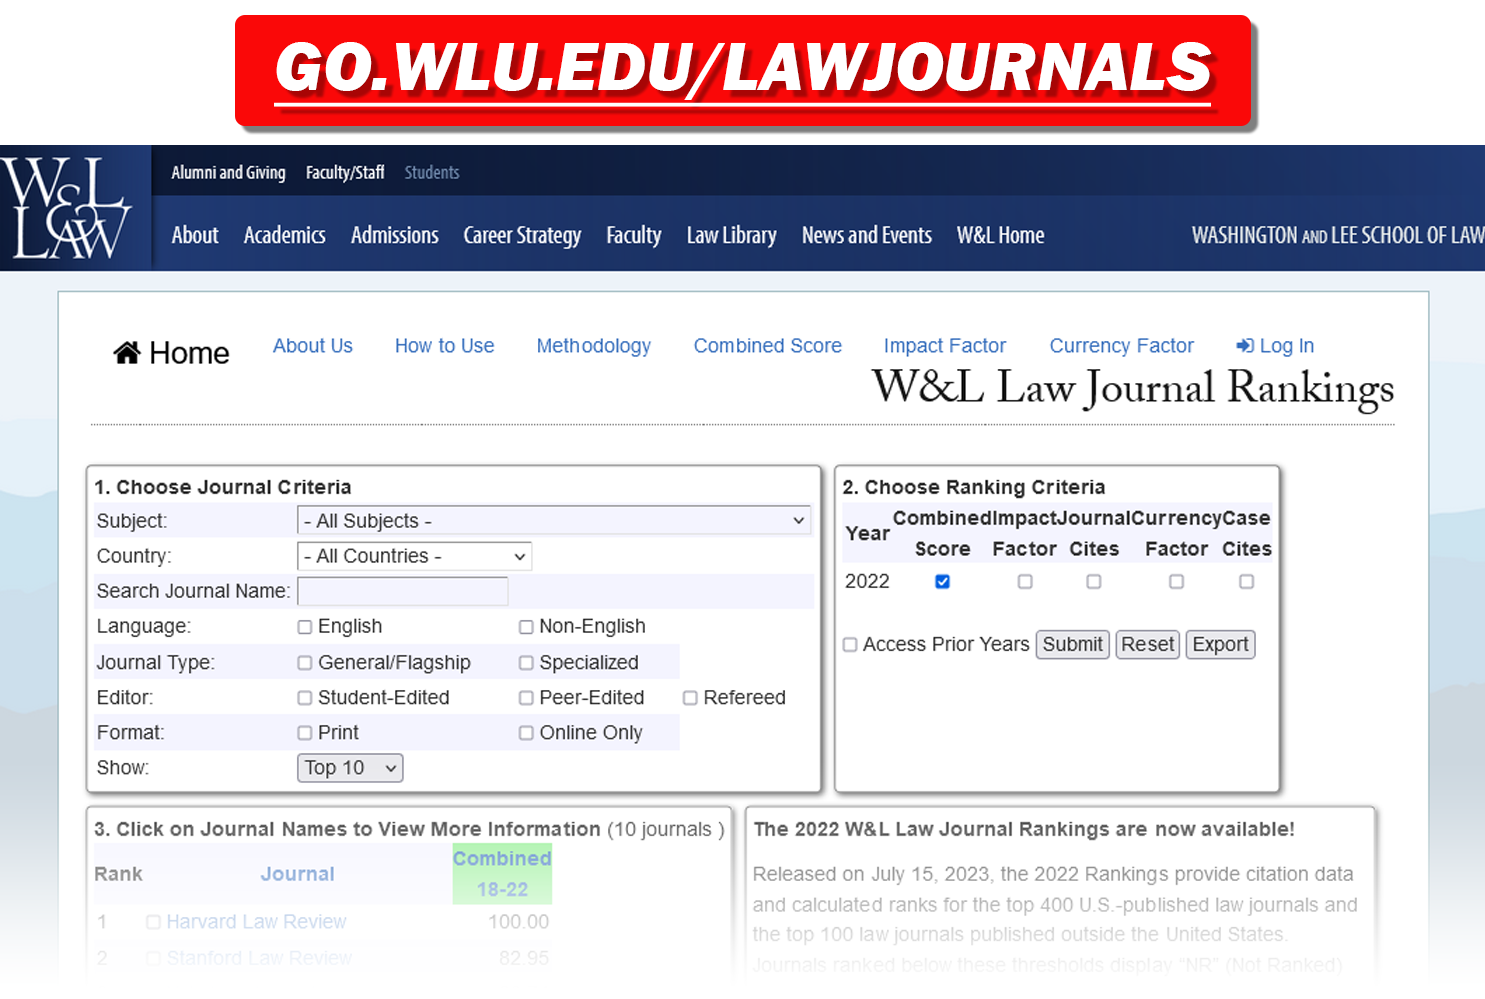Image resolution: width=1485 pixels, height=999 pixels.
Task: Go to W&L Home
Action: [1001, 235]
